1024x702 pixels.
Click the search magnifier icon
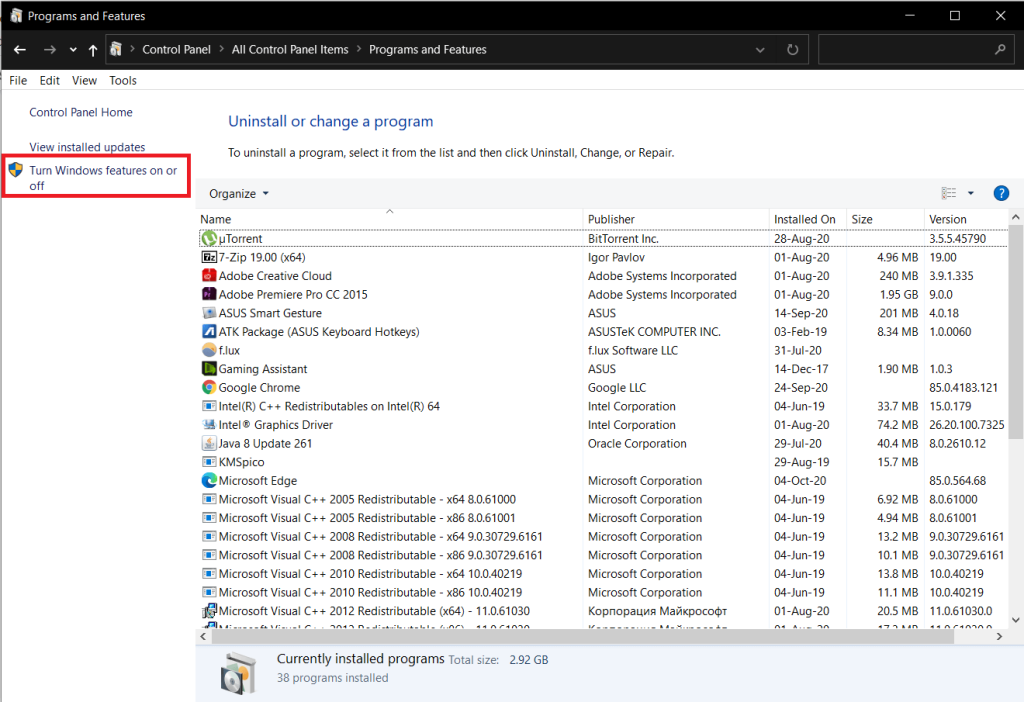(1000, 50)
